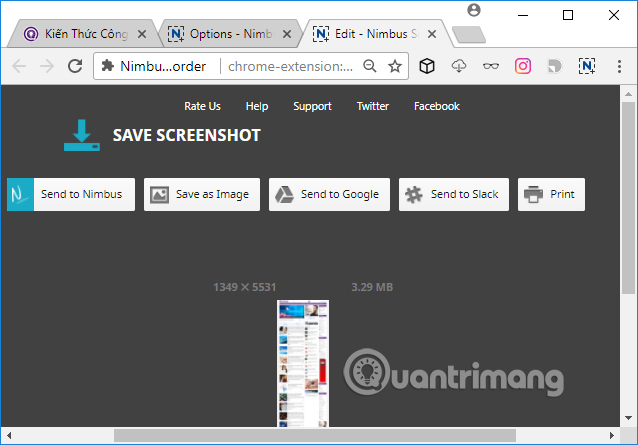Click Send to Google button
This screenshot has height=445, width=638.
[x=329, y=194]
